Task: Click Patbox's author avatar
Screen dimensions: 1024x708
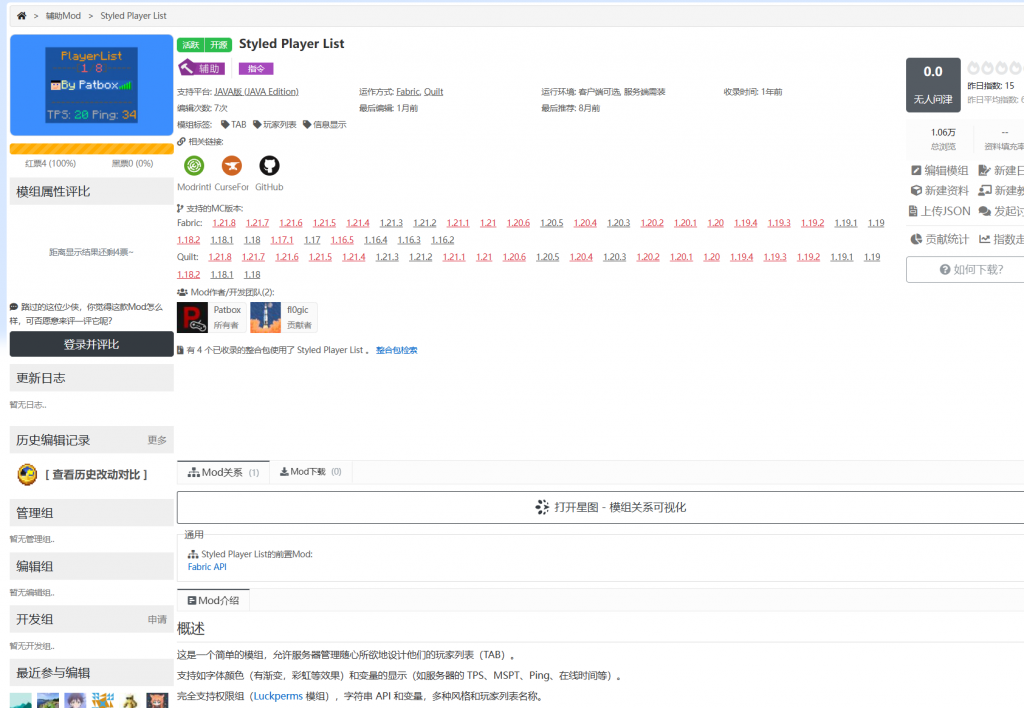Action: [192, 317]
